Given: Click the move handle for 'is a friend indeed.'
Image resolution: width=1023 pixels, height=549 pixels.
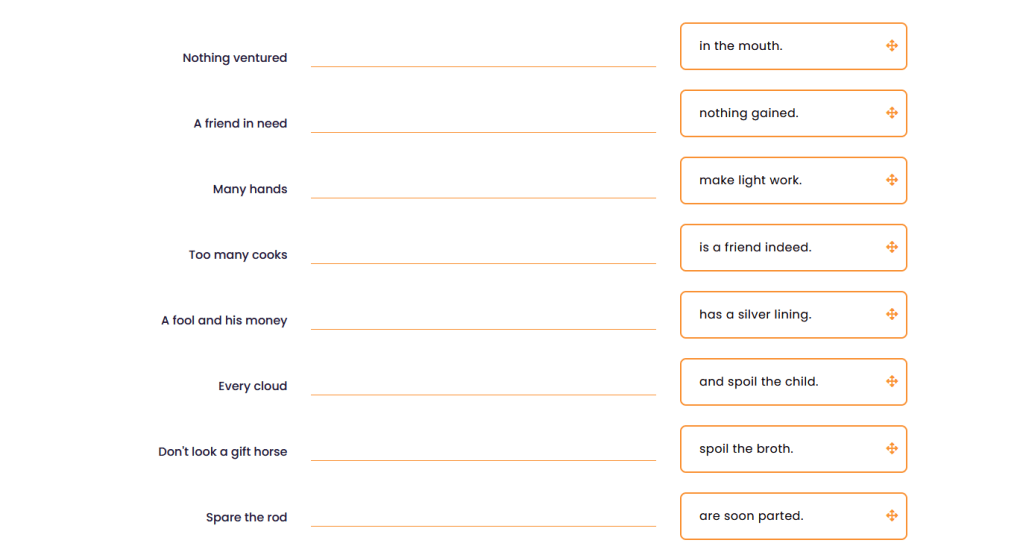Looking at the screenshot, I should point(891,247).
